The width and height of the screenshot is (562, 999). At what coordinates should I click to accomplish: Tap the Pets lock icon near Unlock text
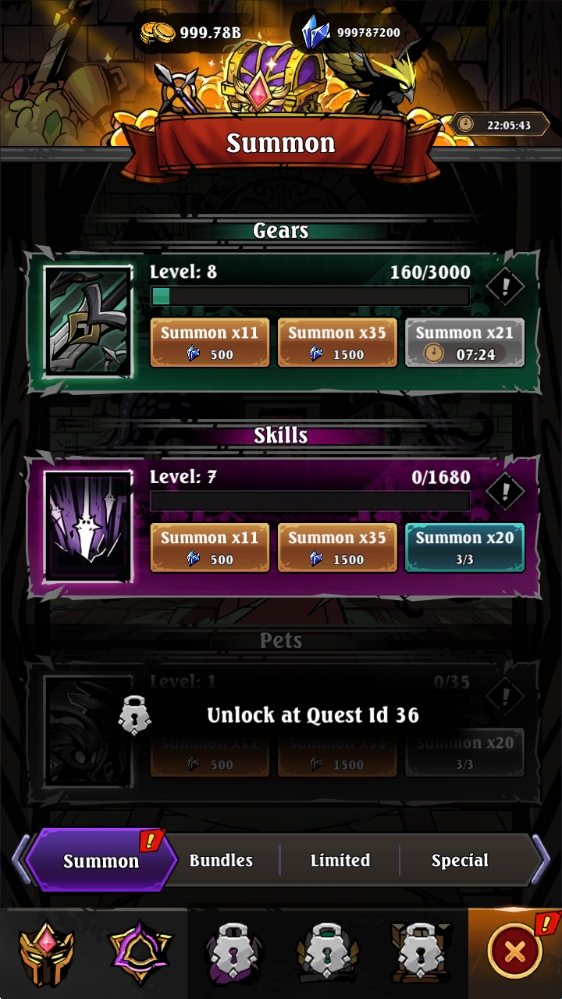pyautogui.click(x=135, y=714)
